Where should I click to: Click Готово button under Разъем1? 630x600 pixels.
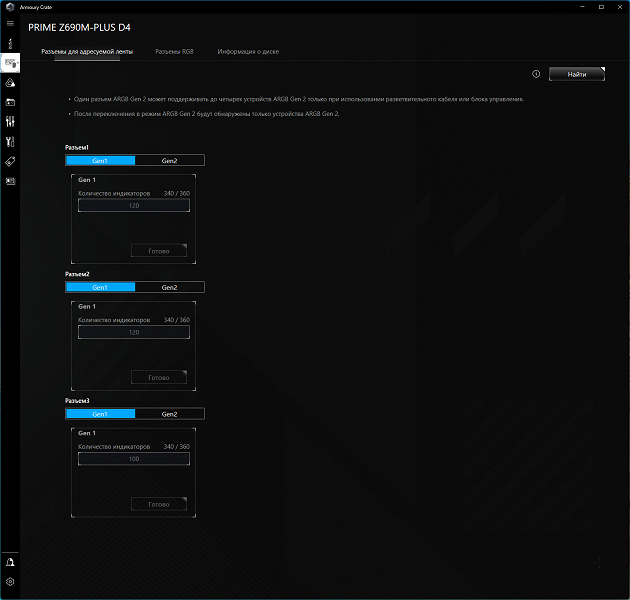click(x=159, y=251)
